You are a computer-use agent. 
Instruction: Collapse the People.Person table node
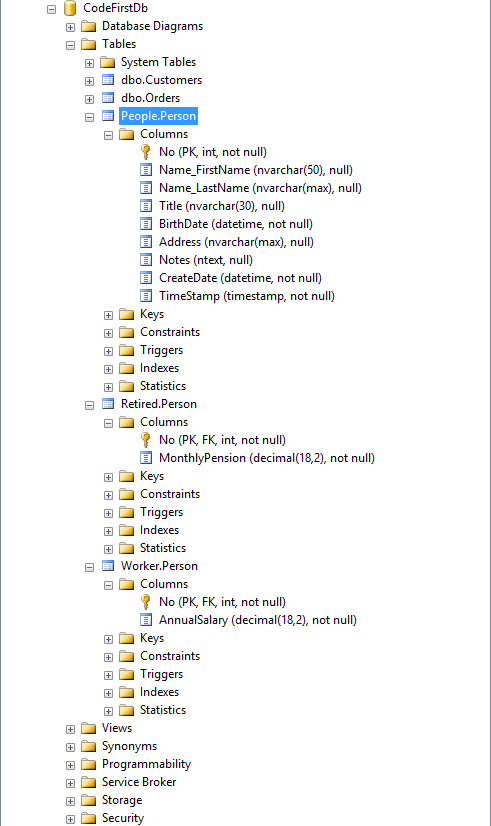(x=90, y=117)
